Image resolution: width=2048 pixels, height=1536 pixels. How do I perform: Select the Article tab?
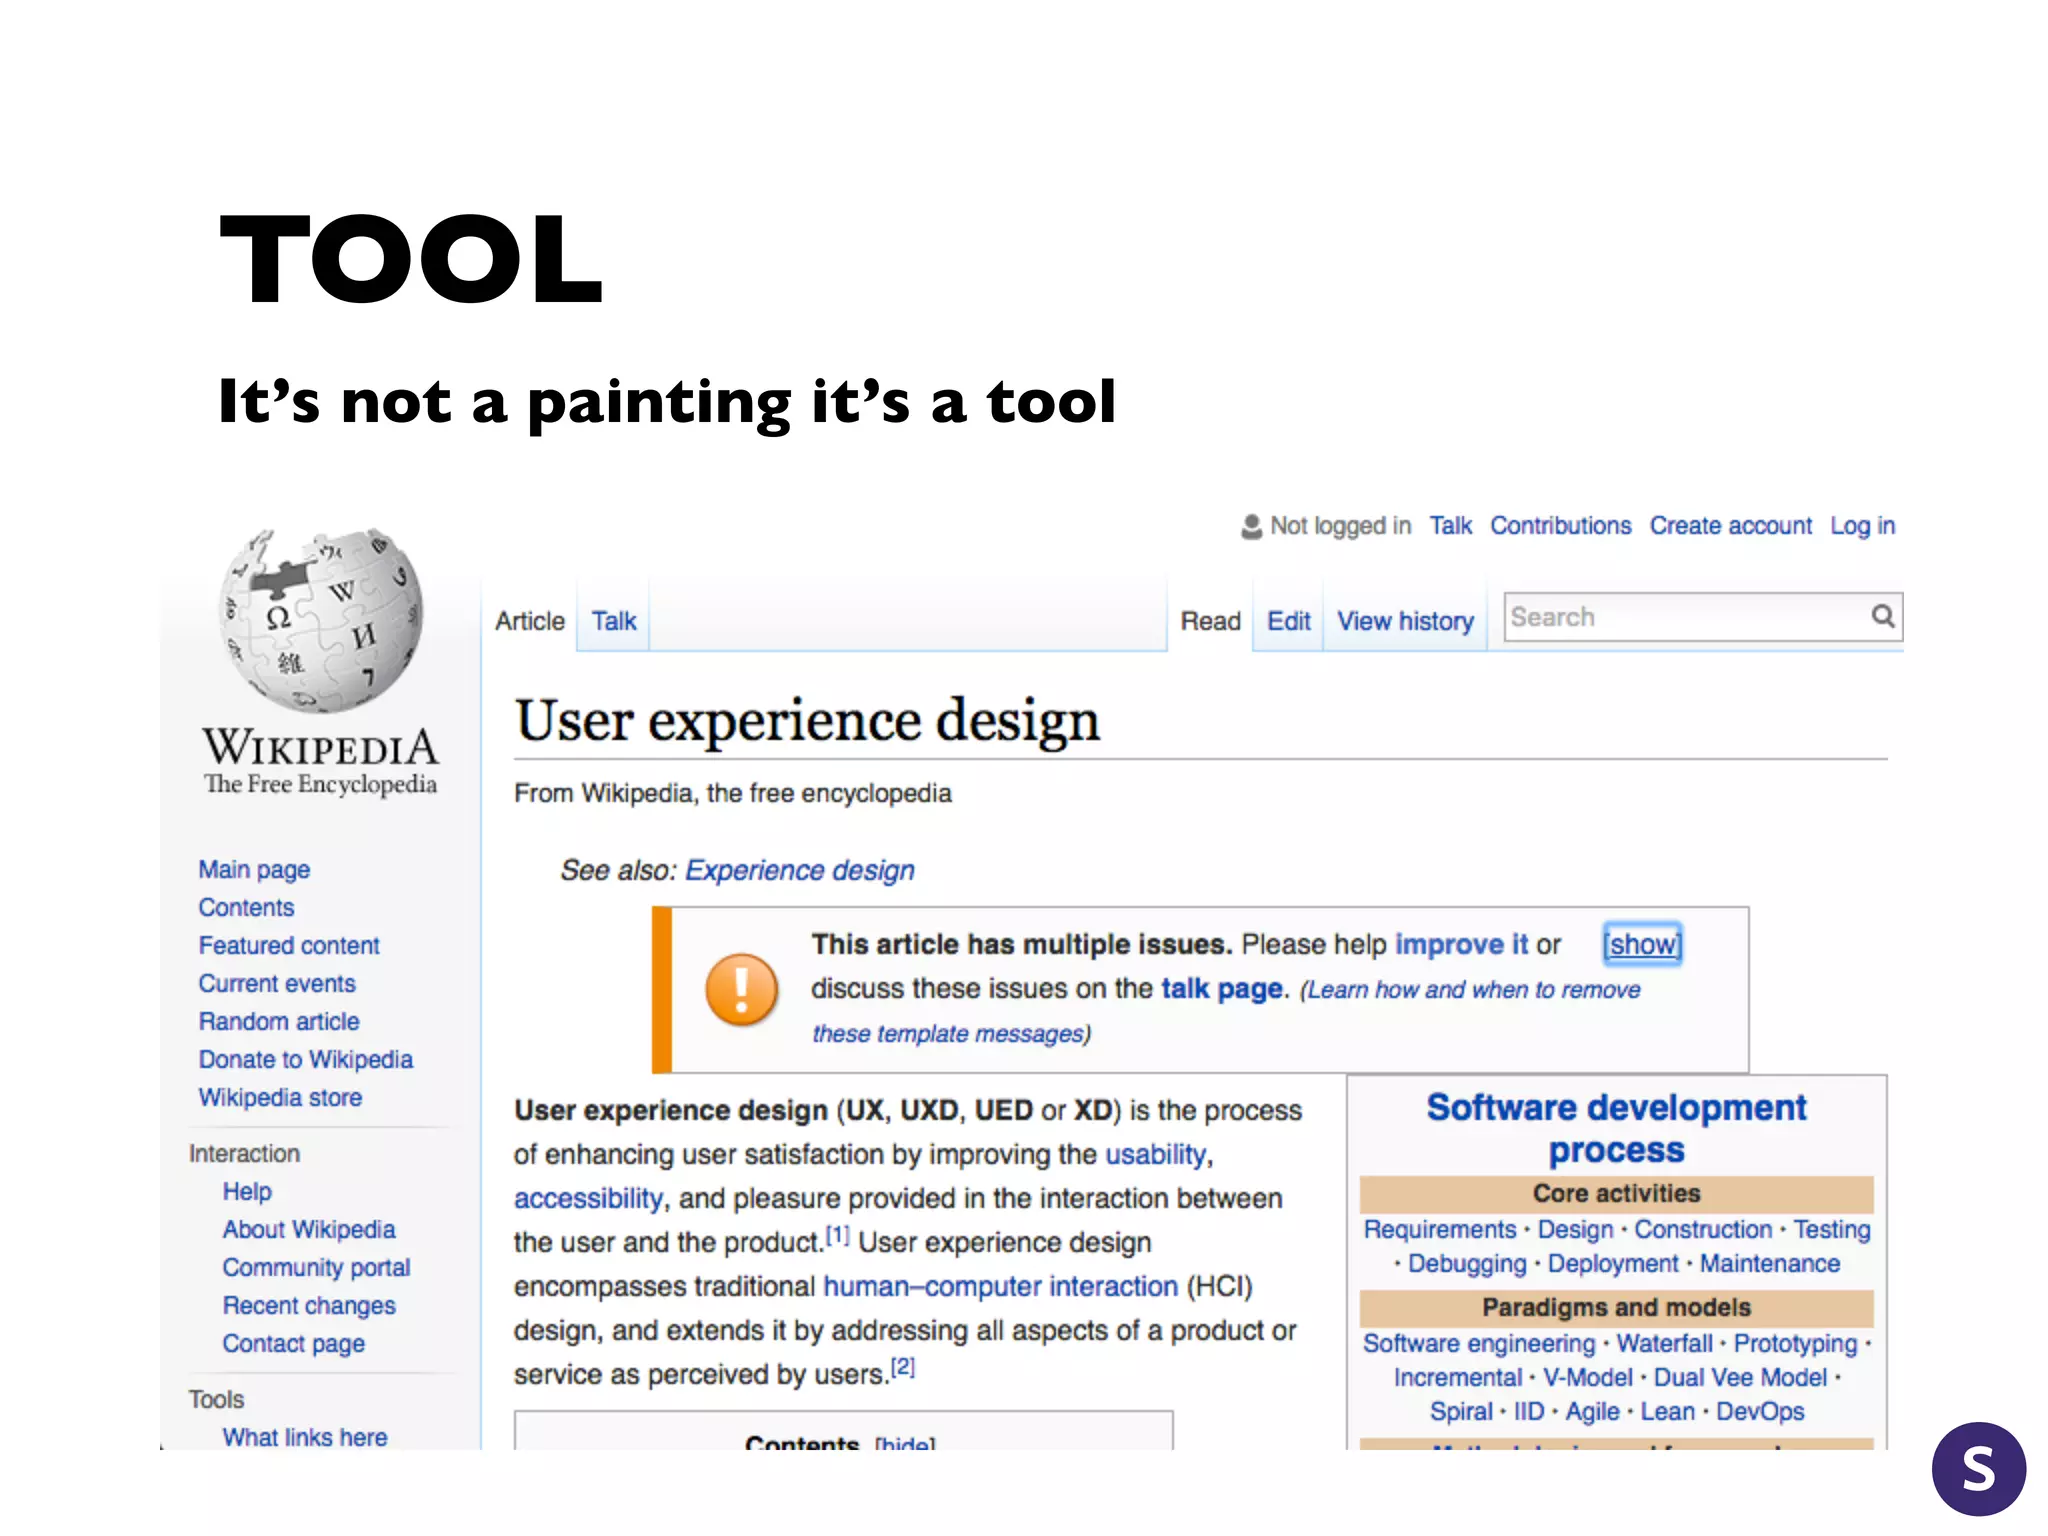pyautogui.click(x=530, y=621)
